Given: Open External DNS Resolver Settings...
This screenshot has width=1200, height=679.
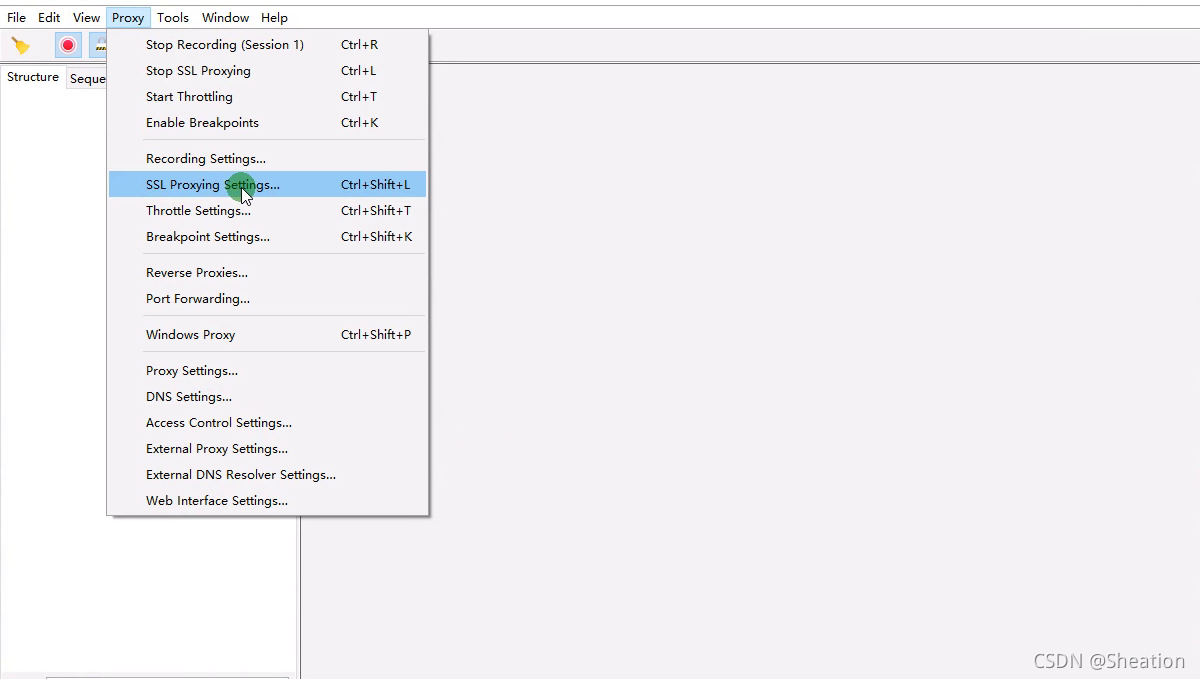Looking at the screenshot, I should tap(268, 475).
